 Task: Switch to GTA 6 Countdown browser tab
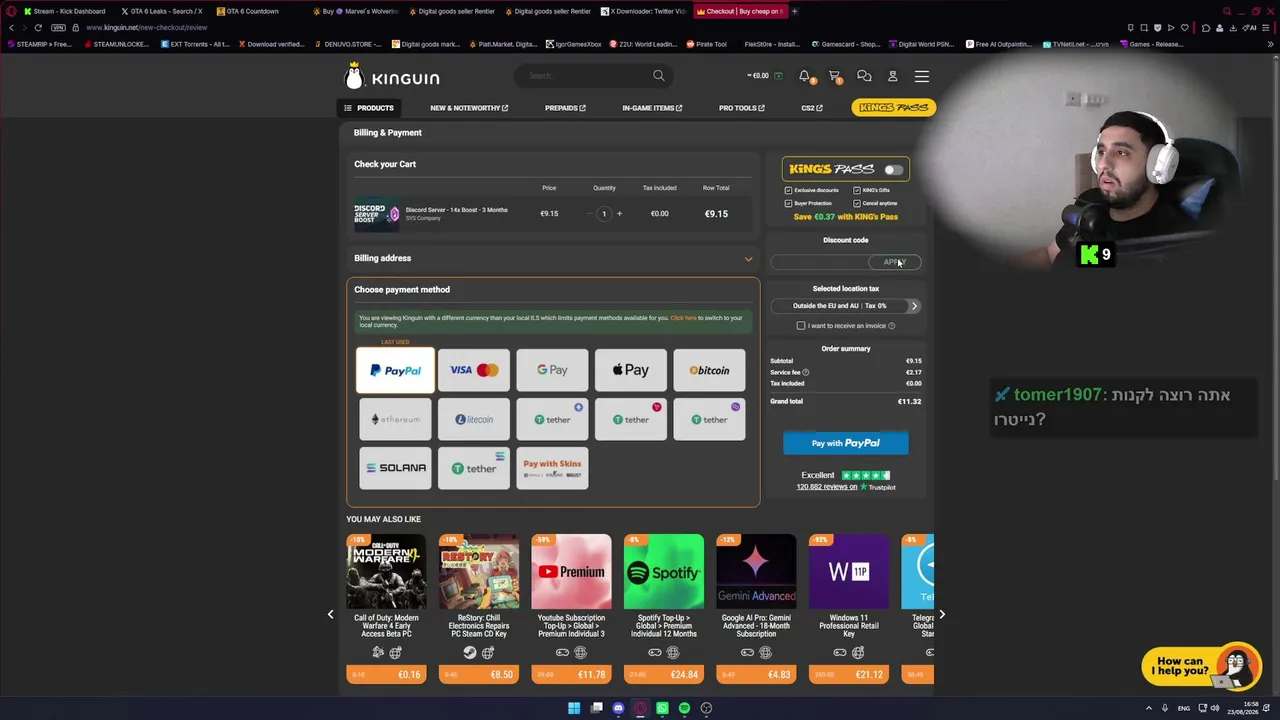pyautogui.click(x=254, y=11)
